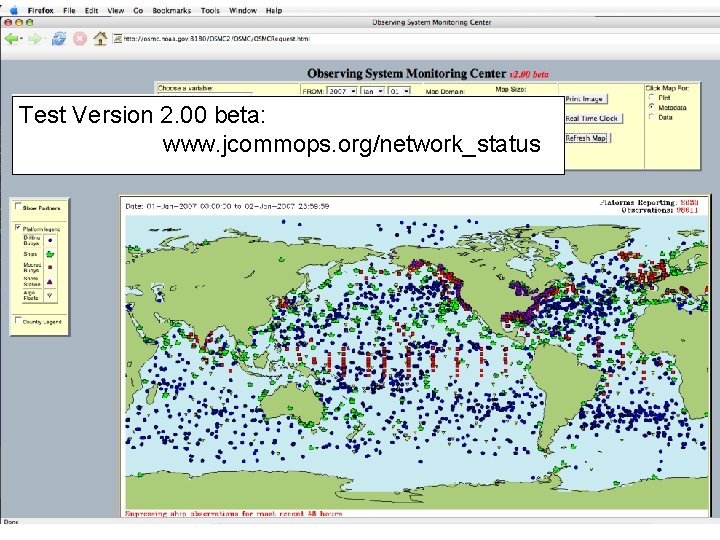The image size is (720, 540).
Task: Select the Data radio button
Action: click(x=652, y=117)
